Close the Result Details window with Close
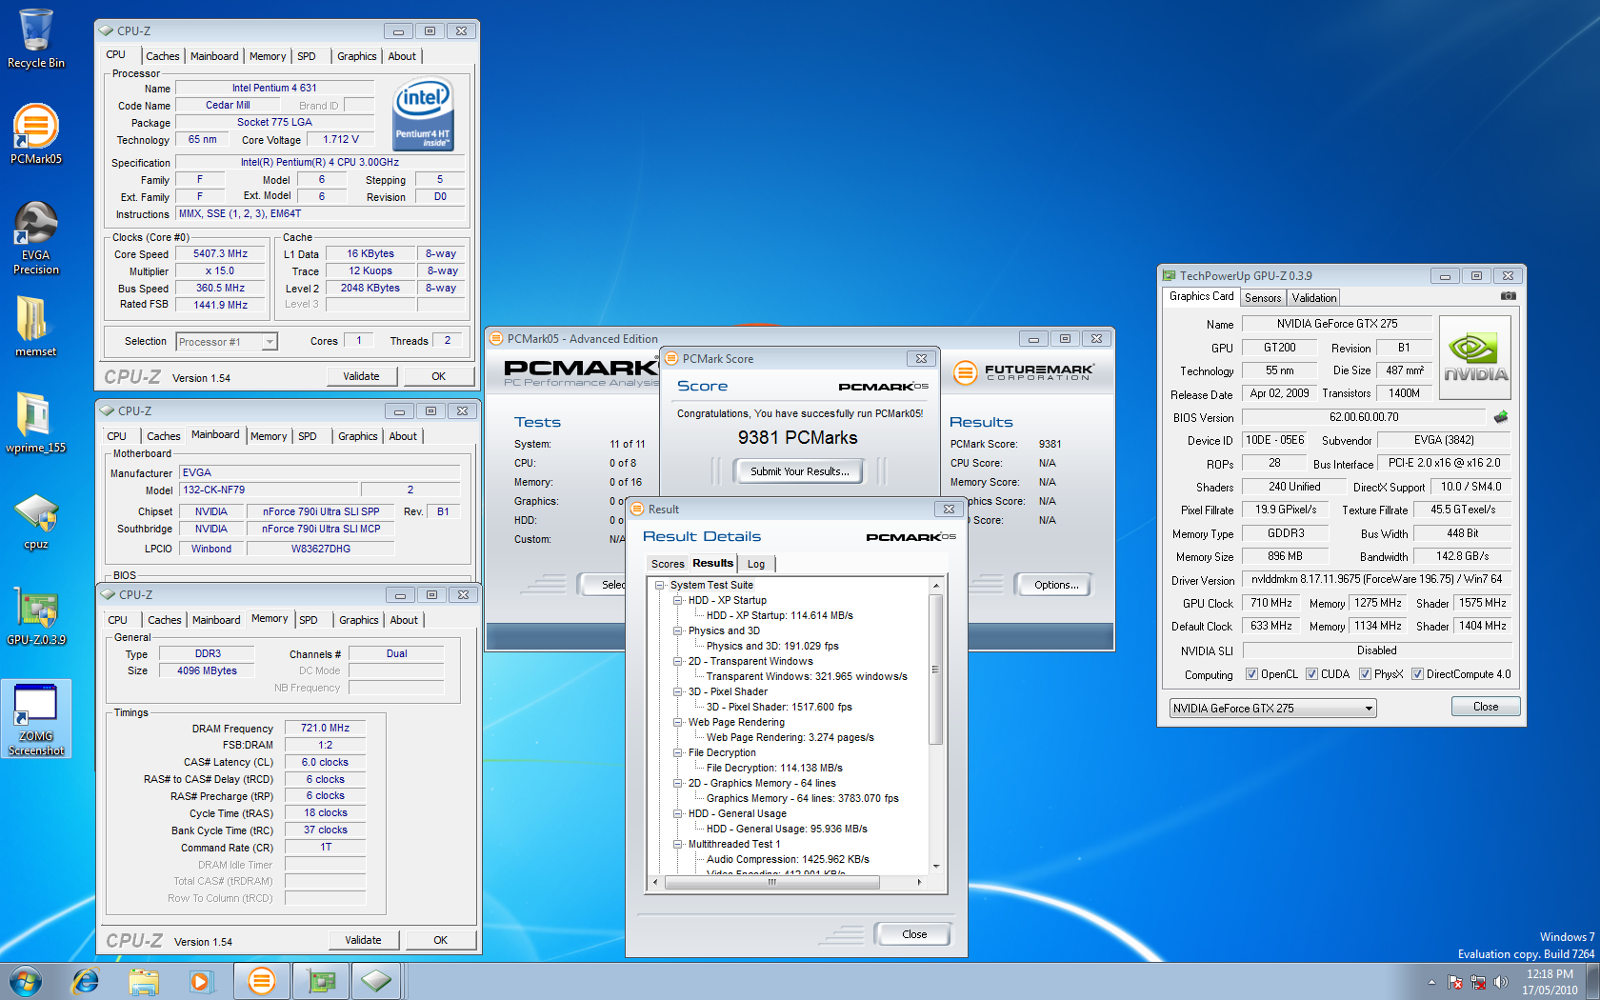The image size is (1600, 1000). (x=914, y=934)
